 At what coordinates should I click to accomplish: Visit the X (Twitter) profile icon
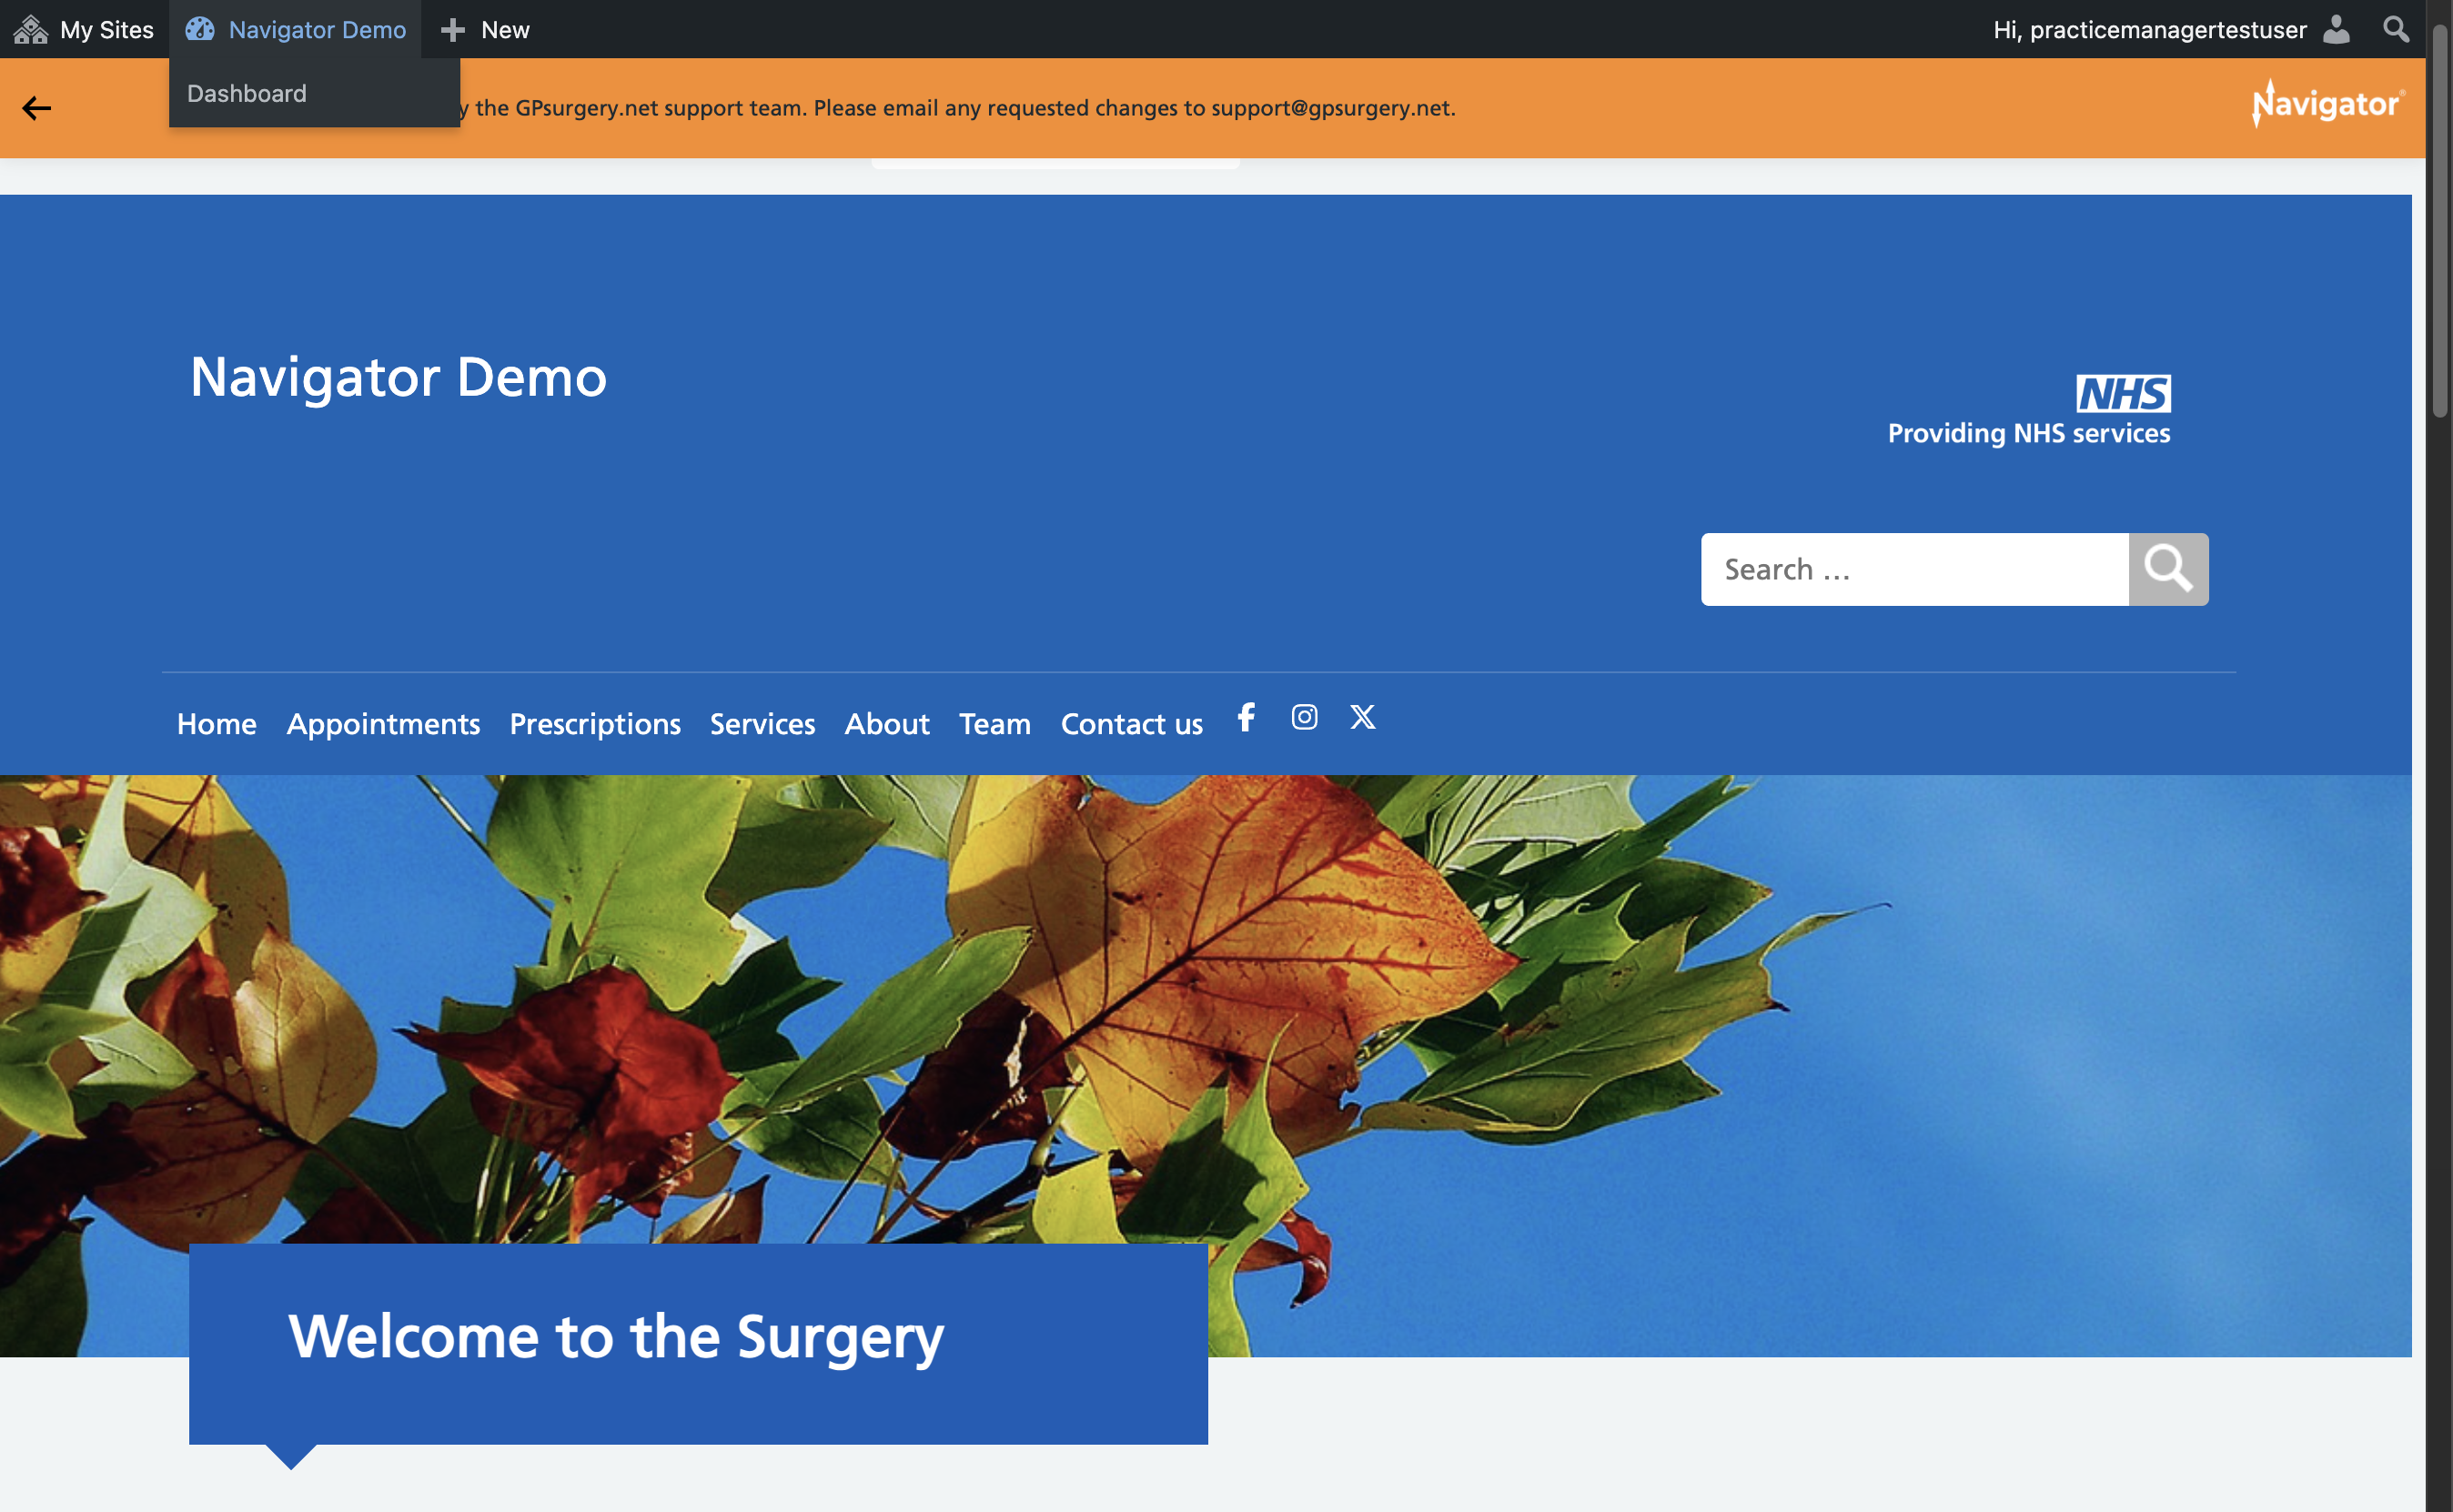point(1362,717)
